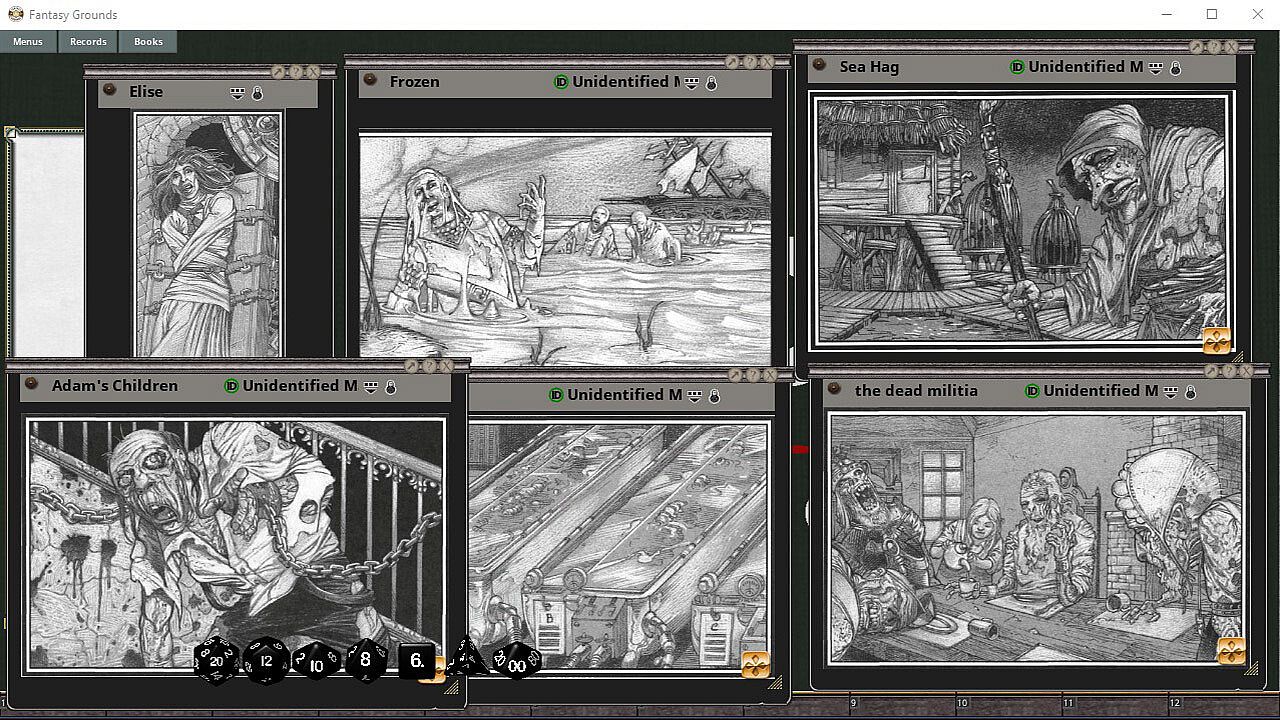
Task: Expand the toolbar dropdown in Adam's Children window
Action: tap(370, 387)
